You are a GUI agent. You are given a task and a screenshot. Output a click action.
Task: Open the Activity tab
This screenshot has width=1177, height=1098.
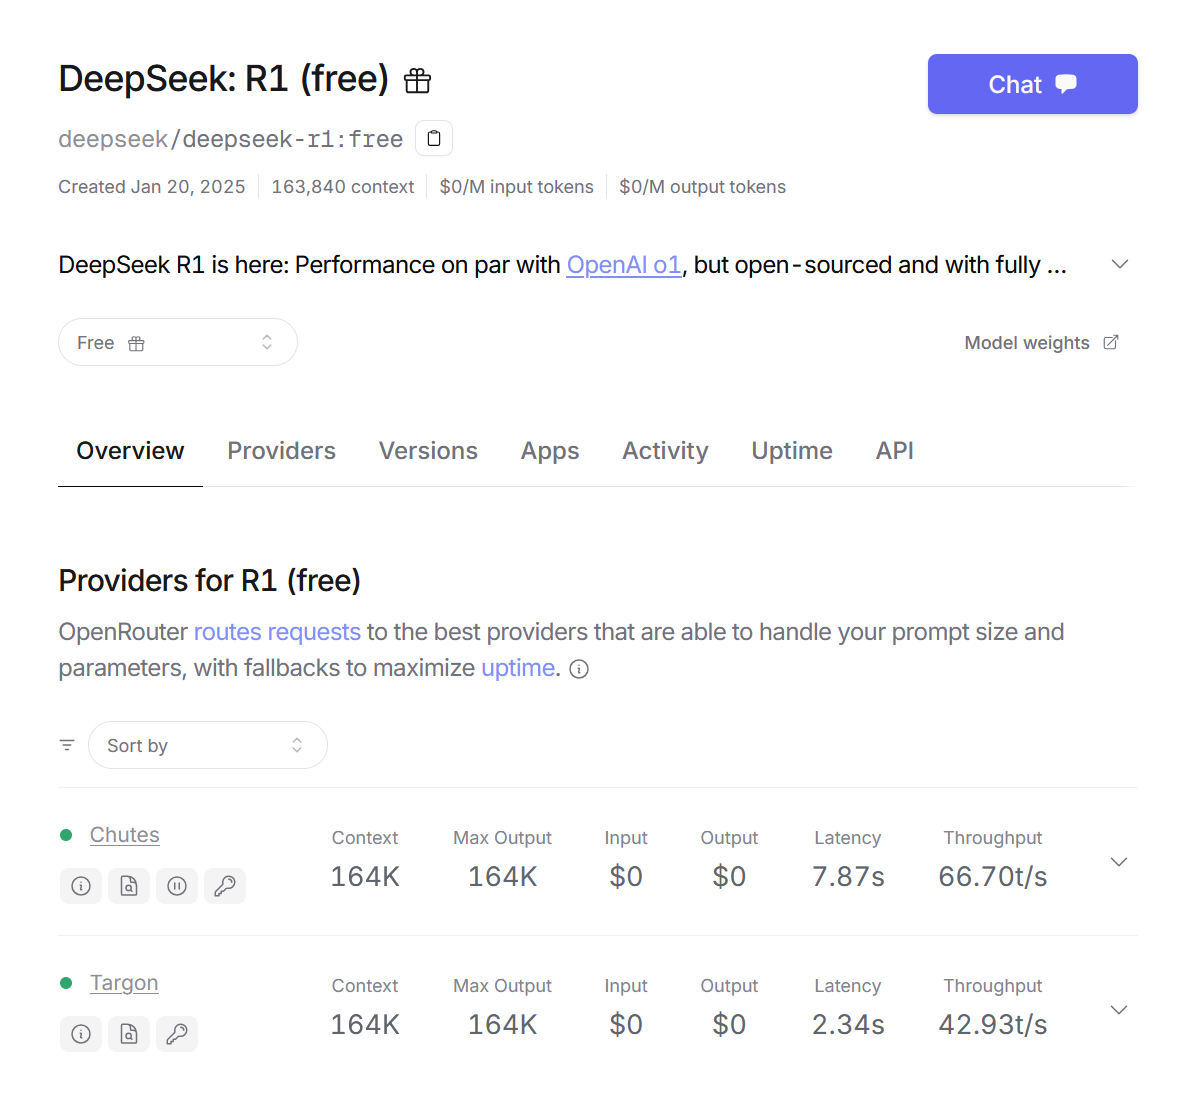(665, 450)
